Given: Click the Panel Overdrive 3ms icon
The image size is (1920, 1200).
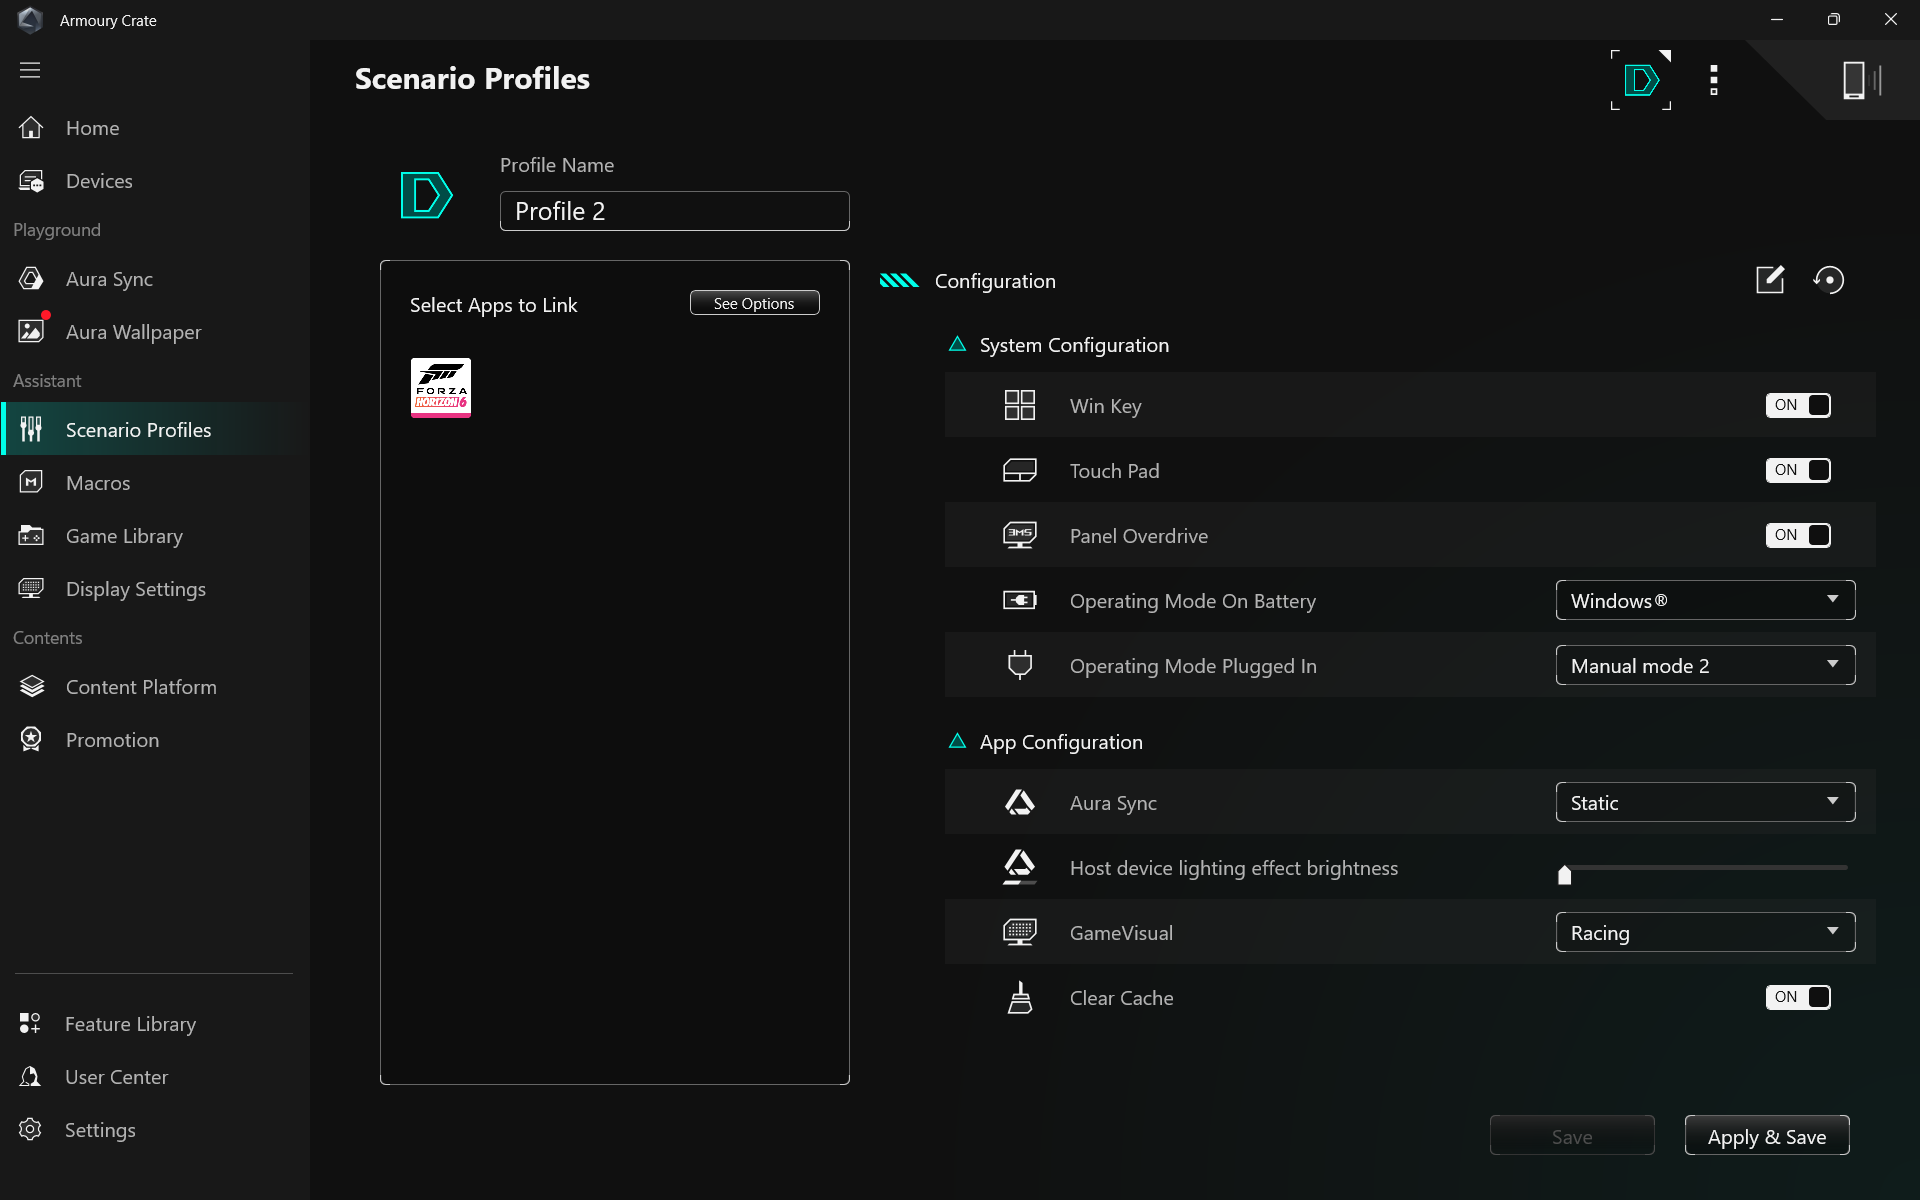Looking at the screenshot, I should click(1020, 535).
